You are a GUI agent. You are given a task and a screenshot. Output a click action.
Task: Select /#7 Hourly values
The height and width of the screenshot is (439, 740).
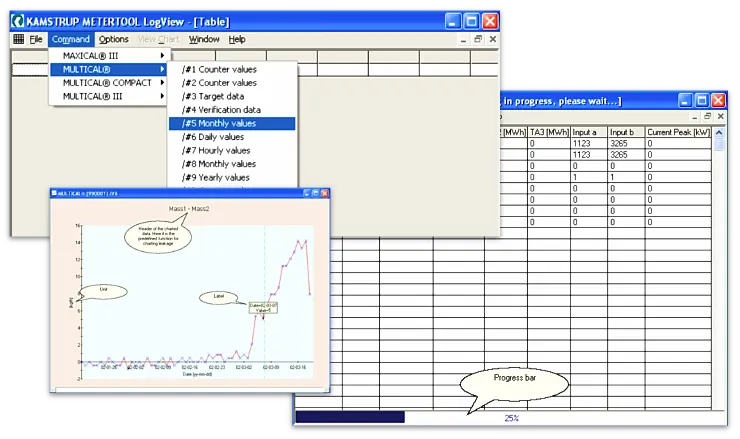click(232, 151)
